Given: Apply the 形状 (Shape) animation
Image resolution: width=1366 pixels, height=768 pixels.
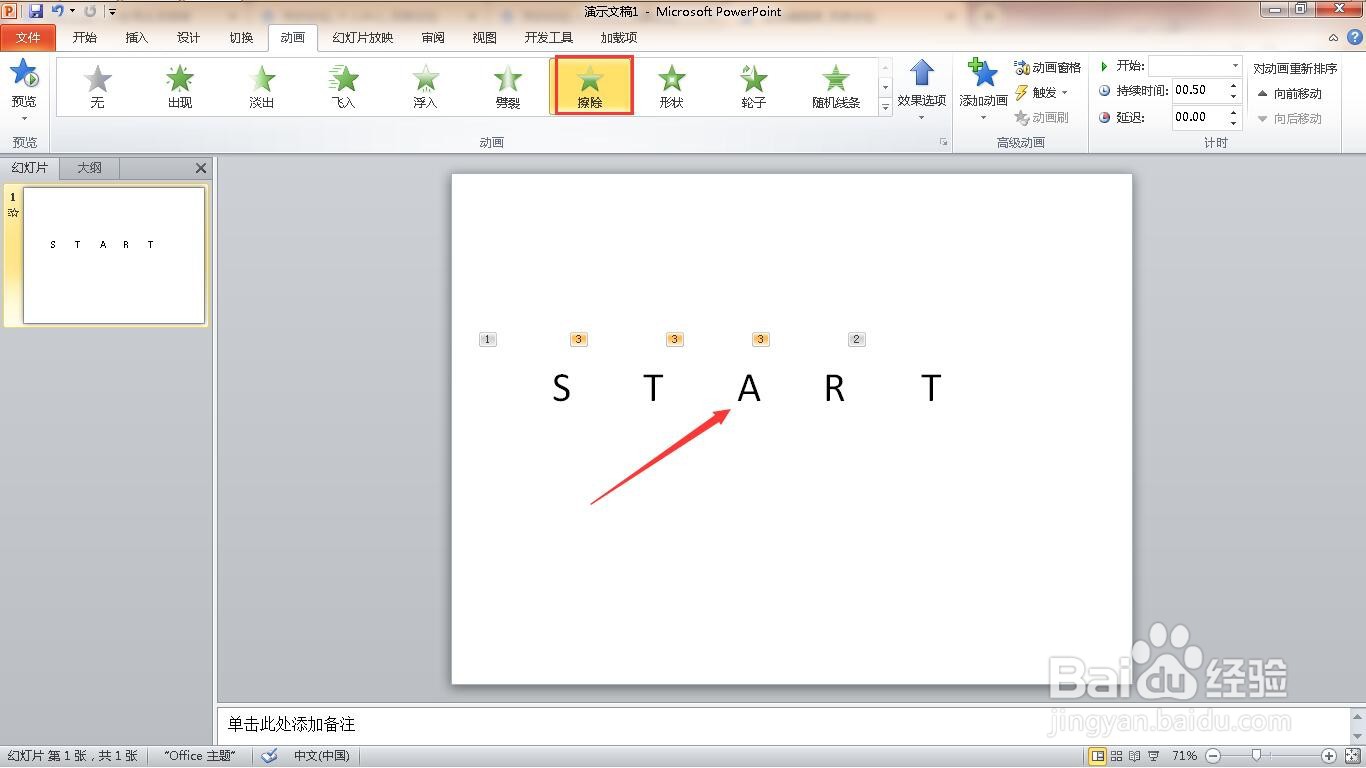Looking at the screenshot, I should [x=672, y=86].
